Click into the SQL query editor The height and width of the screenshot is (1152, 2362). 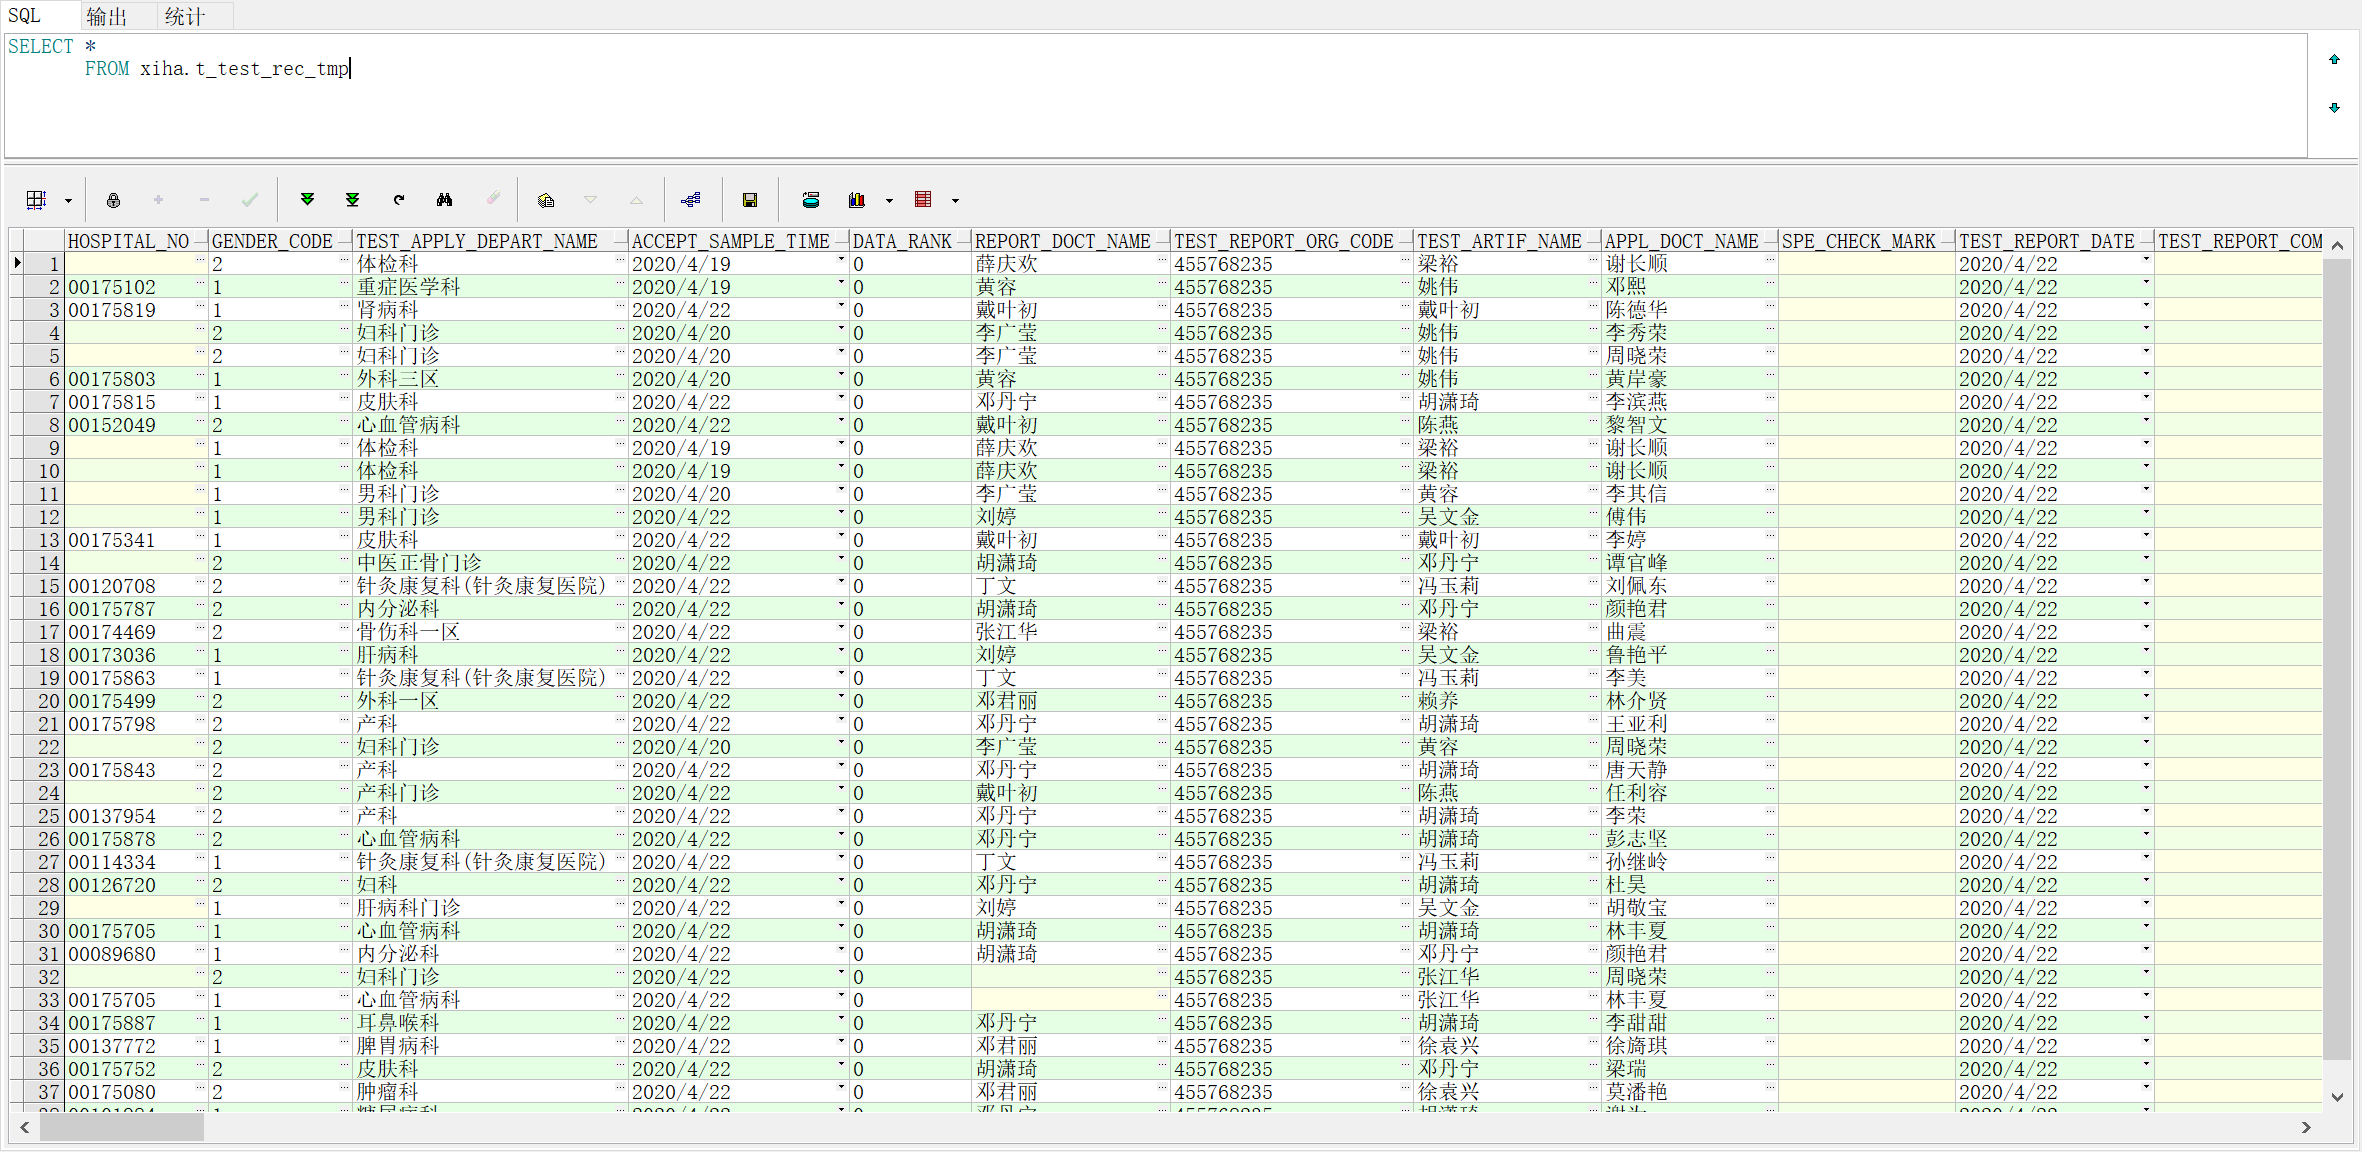coord(1155,95)
